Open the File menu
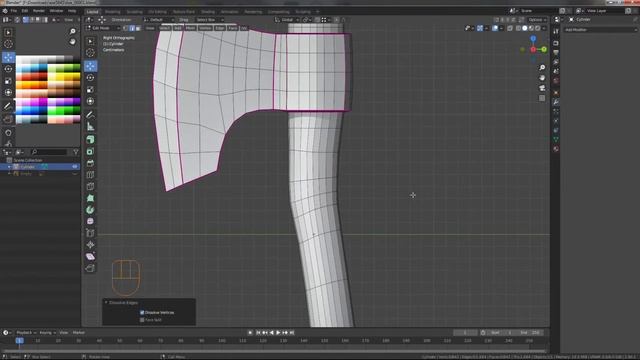The image size is (640, 360). pos(14,11)
